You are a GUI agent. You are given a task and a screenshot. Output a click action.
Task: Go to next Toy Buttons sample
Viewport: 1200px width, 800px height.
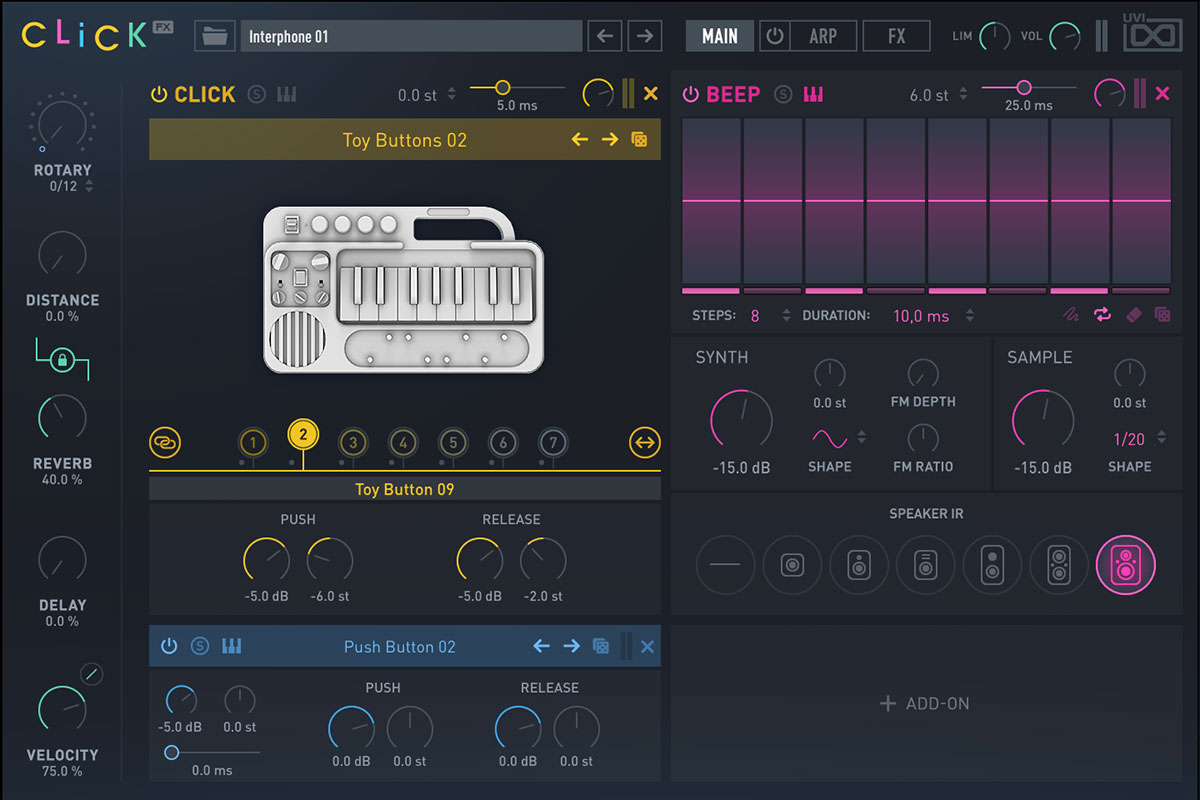[610, 140]
